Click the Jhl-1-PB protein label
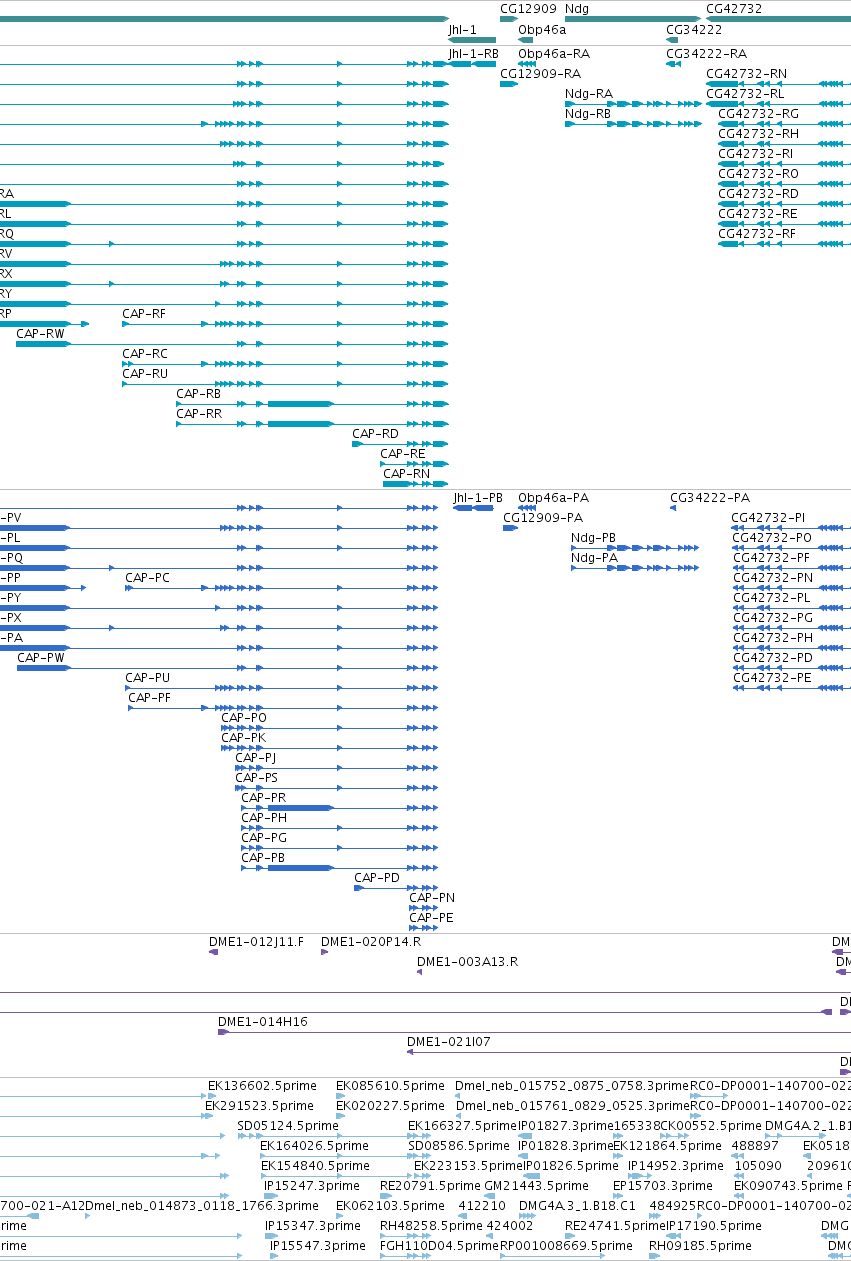Screen dimensions: 851x1261 click(478, 498)
